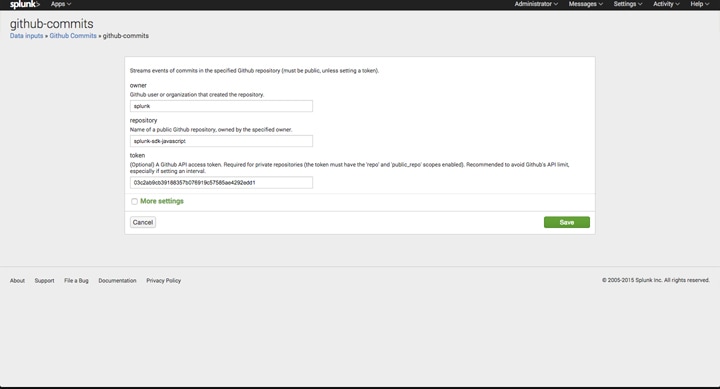Click the 'owner' field label
Image resolution: width=720 pixels, height=389 pixels.
(138, 85)
